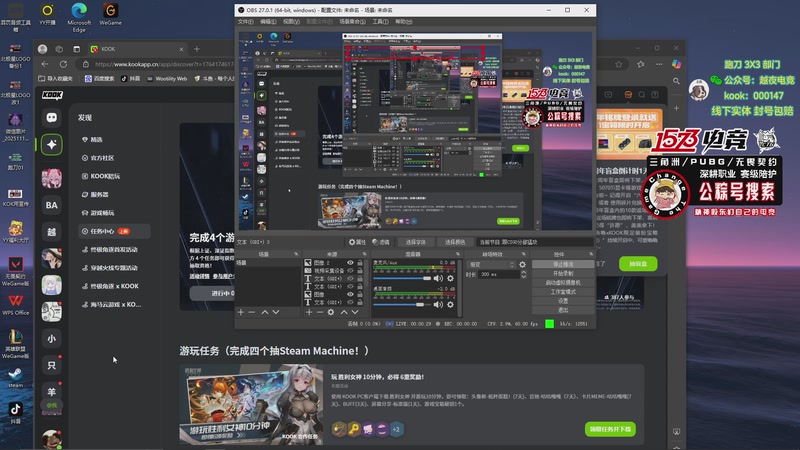Toggle lock on 图像 source

coord(360,294)
